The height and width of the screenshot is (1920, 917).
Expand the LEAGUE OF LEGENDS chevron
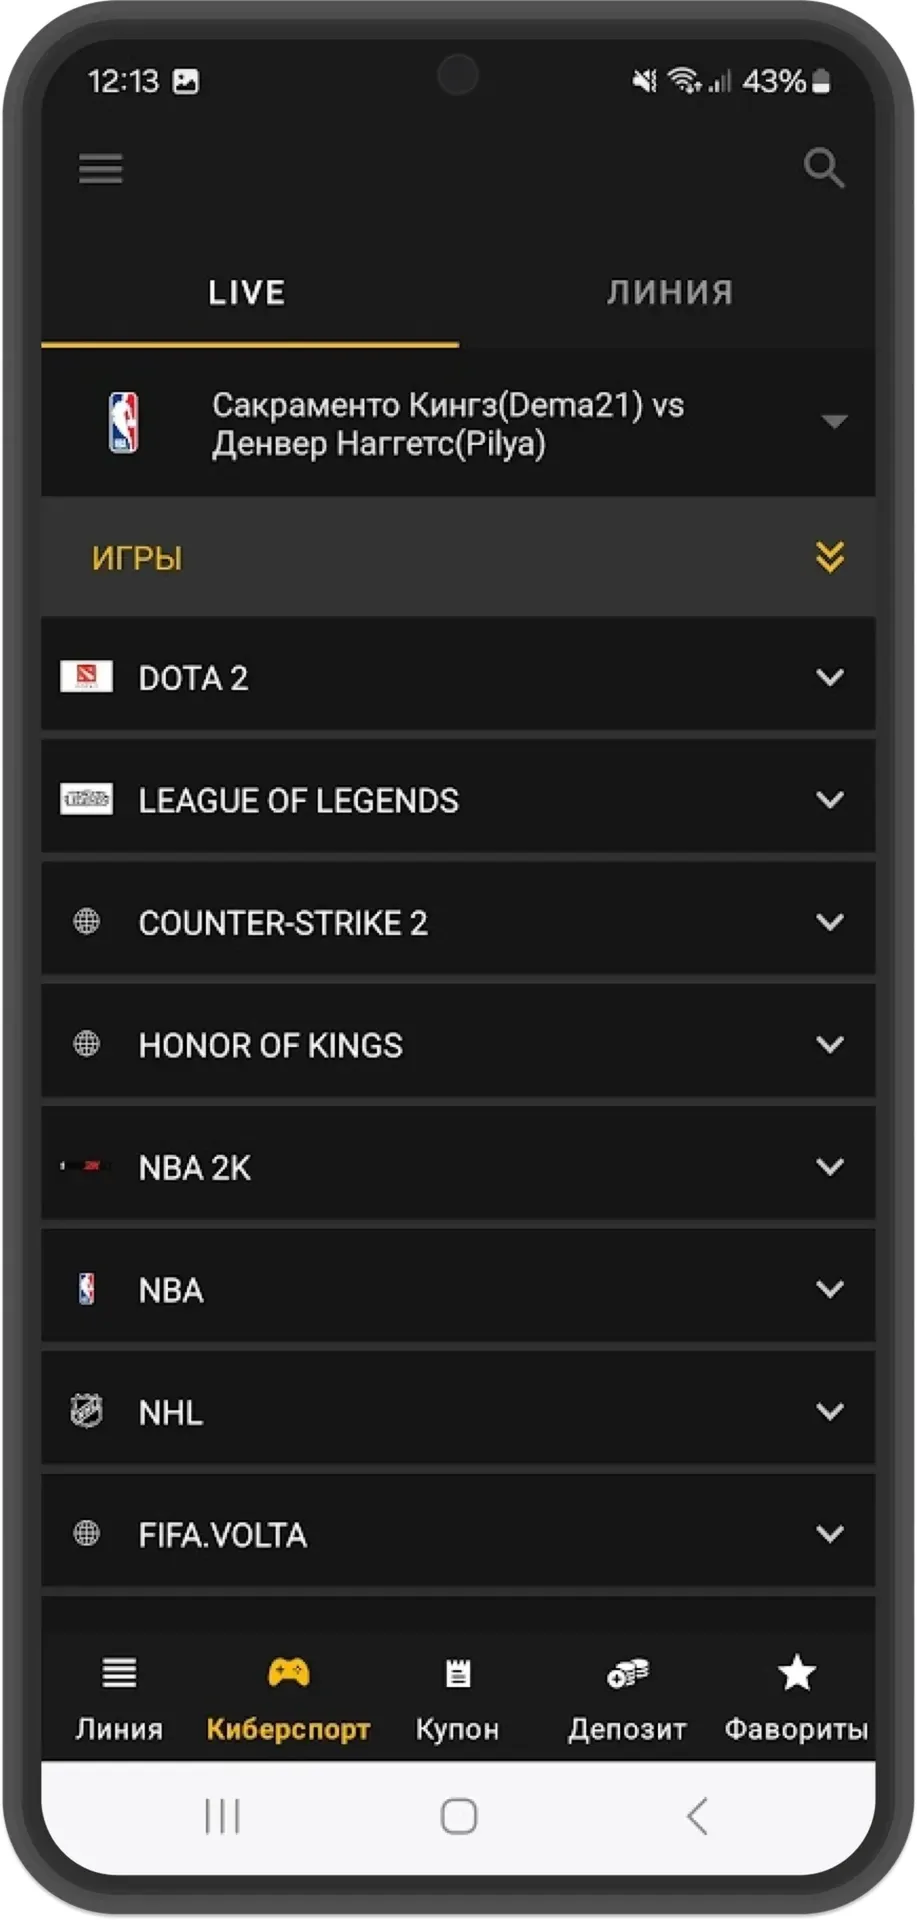830,799
